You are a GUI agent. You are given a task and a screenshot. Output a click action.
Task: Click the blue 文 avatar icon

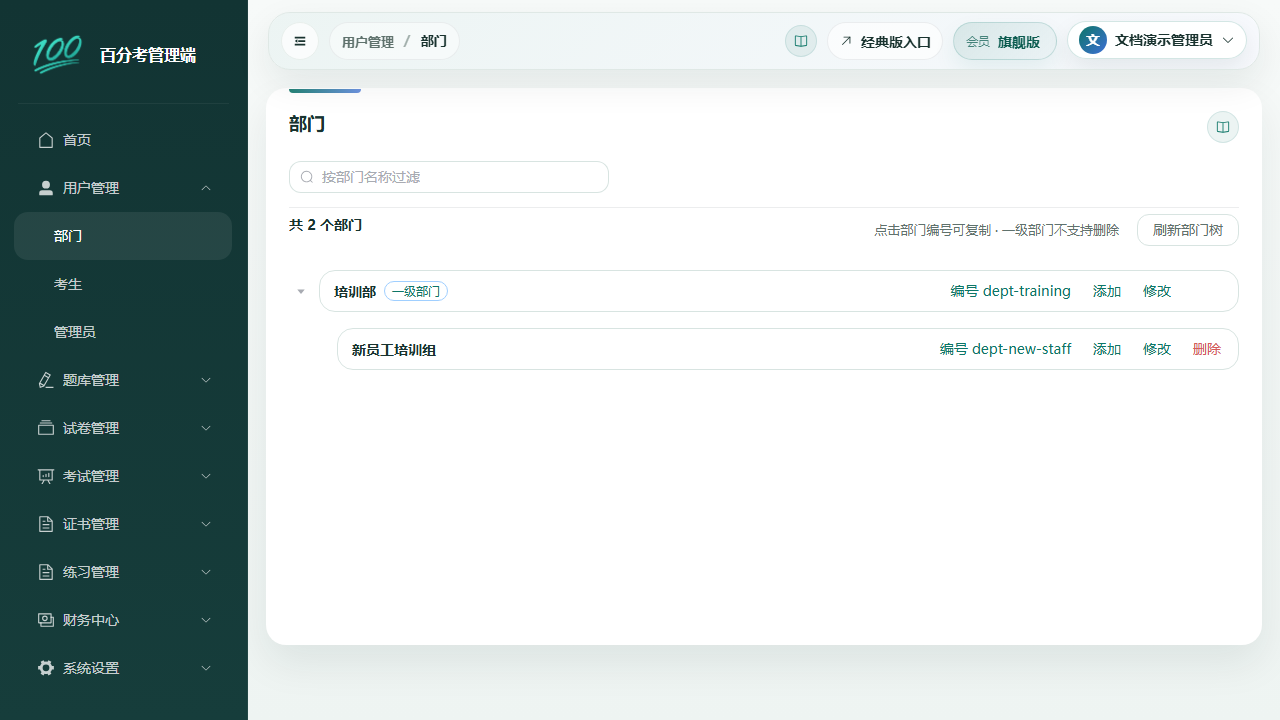tap(1093, 40)
